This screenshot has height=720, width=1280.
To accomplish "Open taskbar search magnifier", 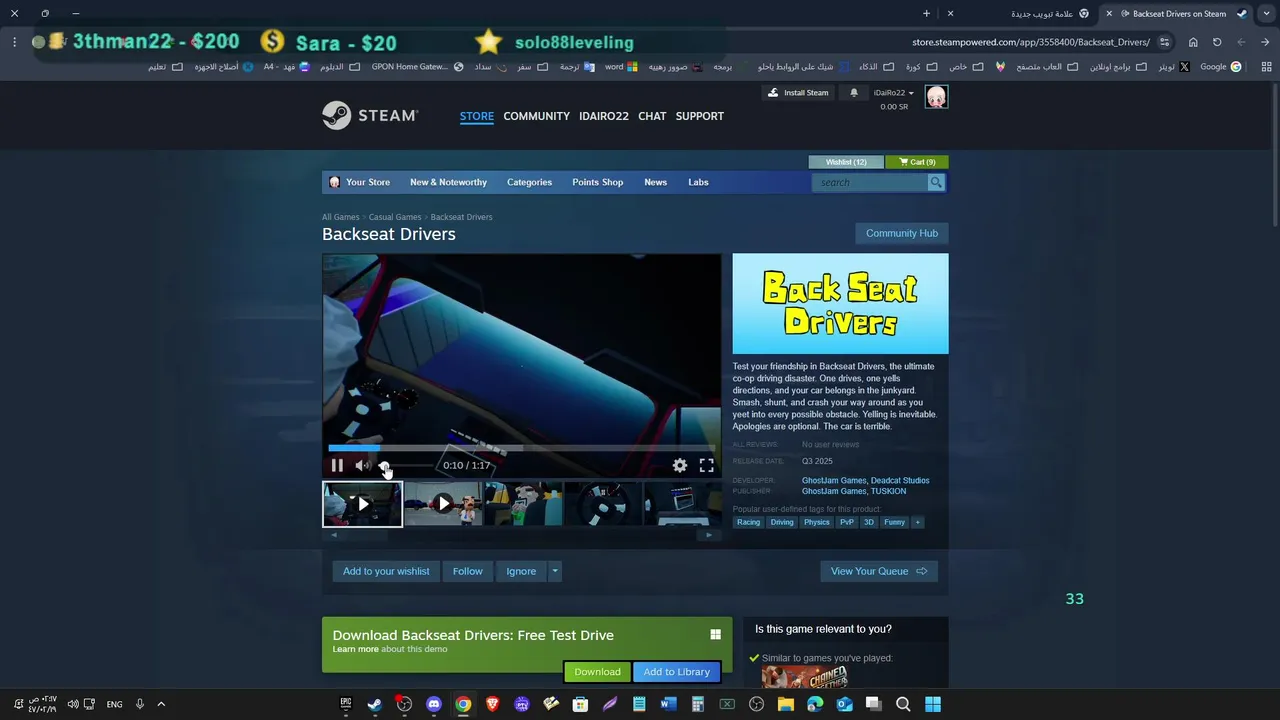I will click(903, 704).
